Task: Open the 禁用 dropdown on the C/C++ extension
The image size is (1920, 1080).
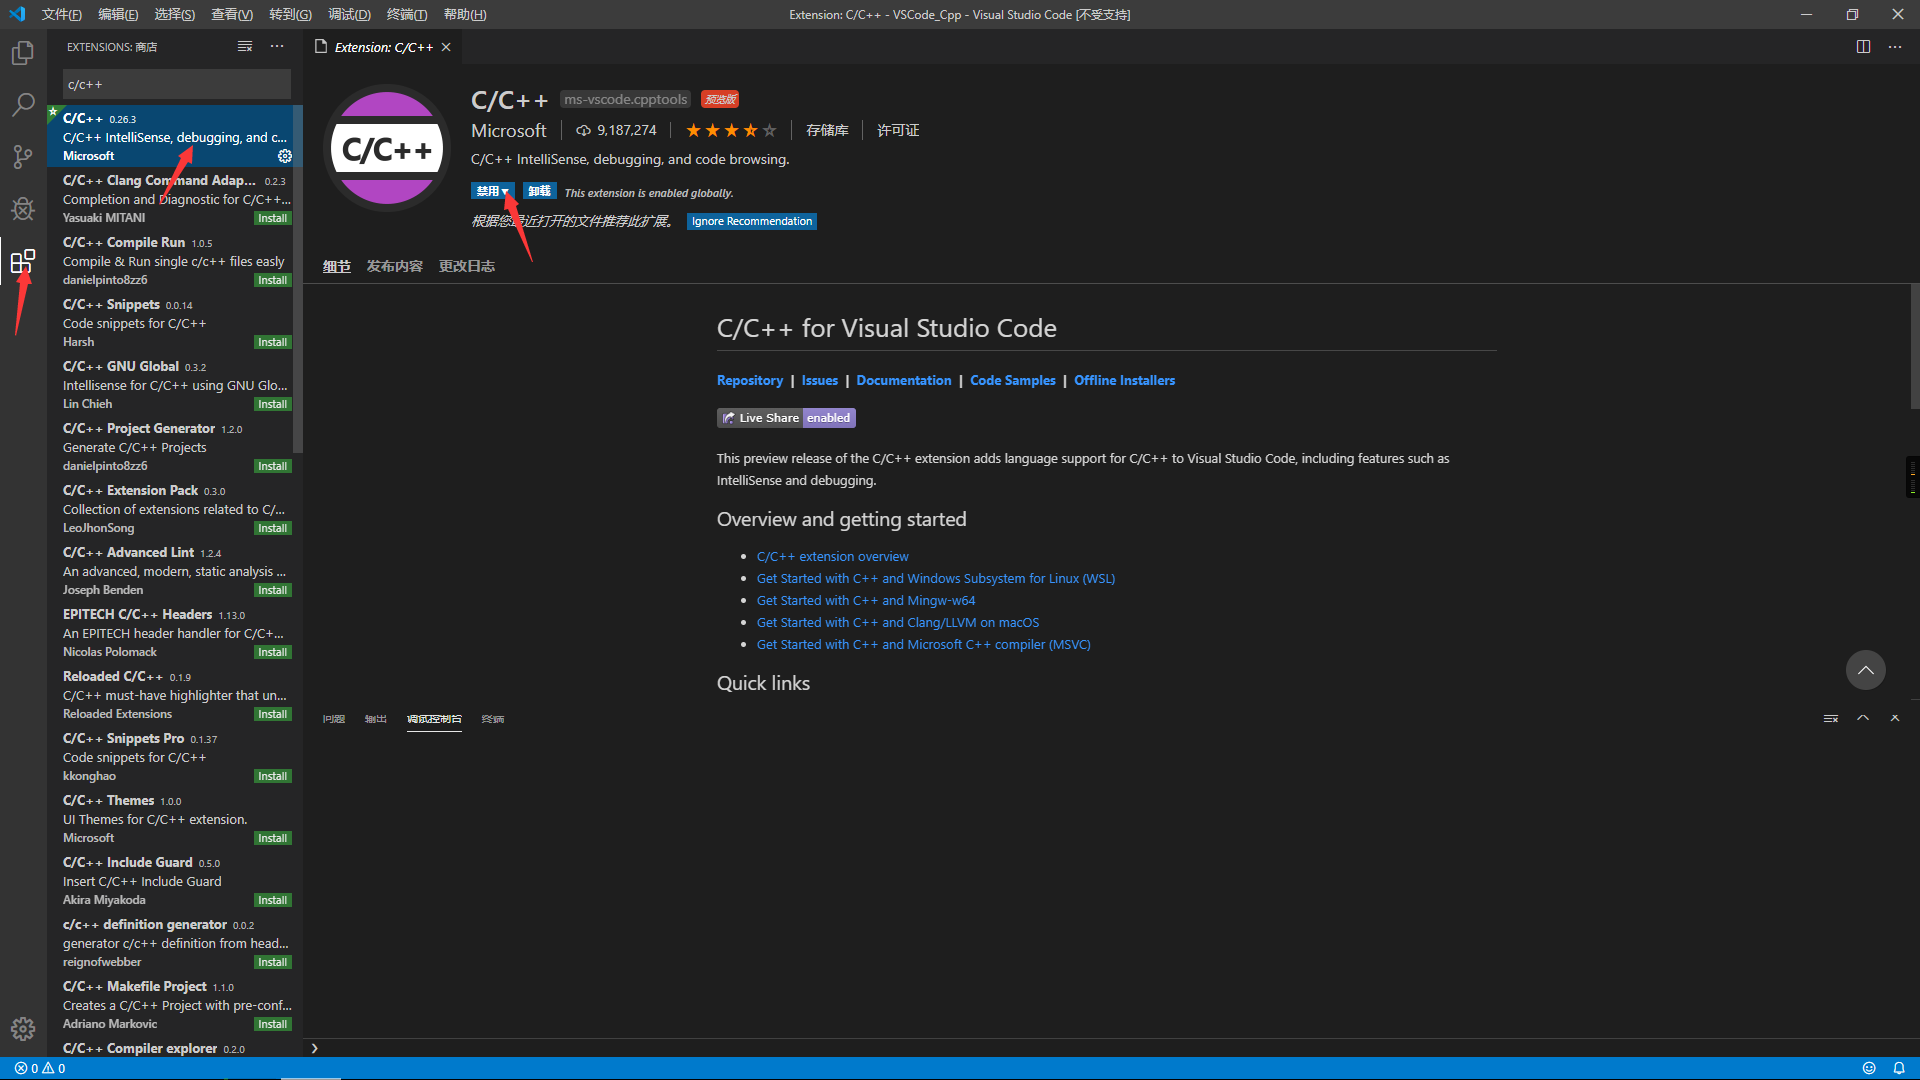Action: [492, 190]
